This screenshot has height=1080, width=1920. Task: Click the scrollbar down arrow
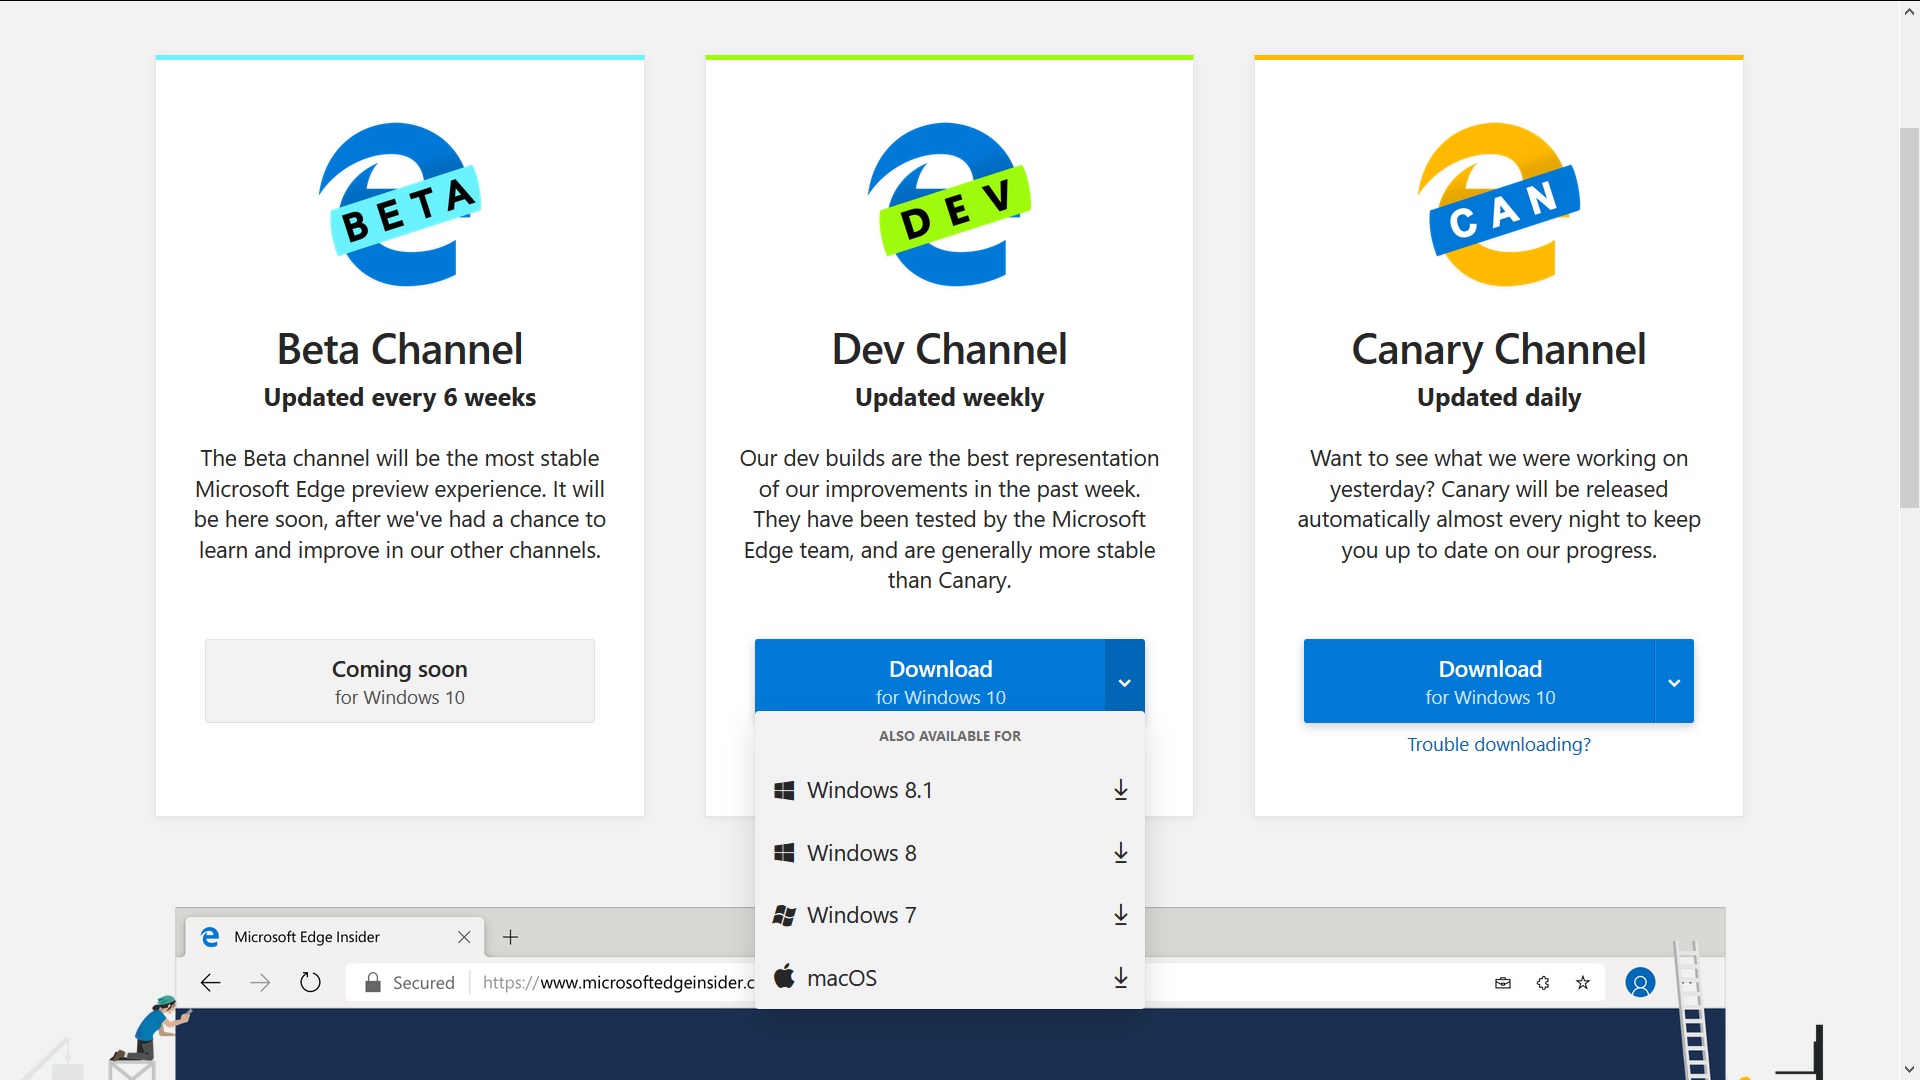(1909, 1069)
